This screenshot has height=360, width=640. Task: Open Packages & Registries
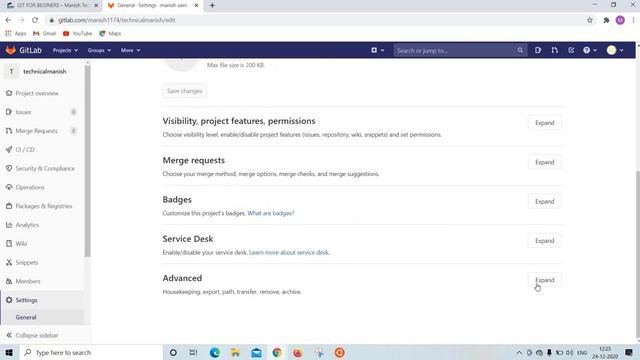(x=44, y=206)
